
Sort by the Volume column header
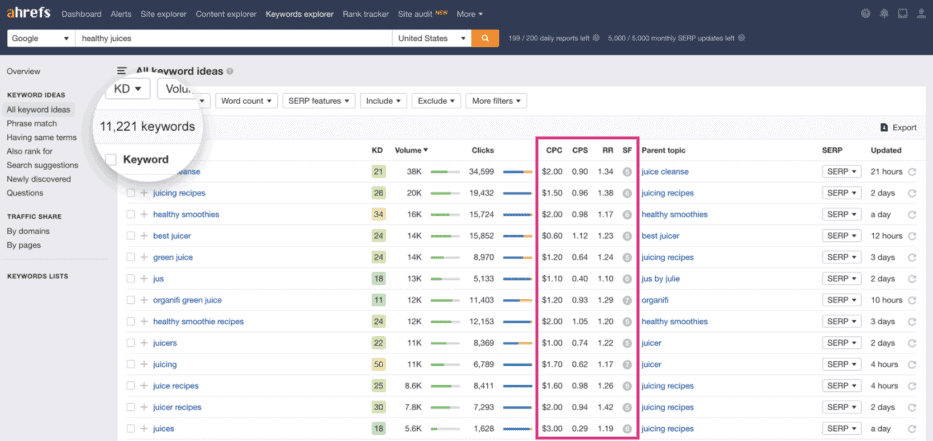pyautogui.click(x=411, y=150)
